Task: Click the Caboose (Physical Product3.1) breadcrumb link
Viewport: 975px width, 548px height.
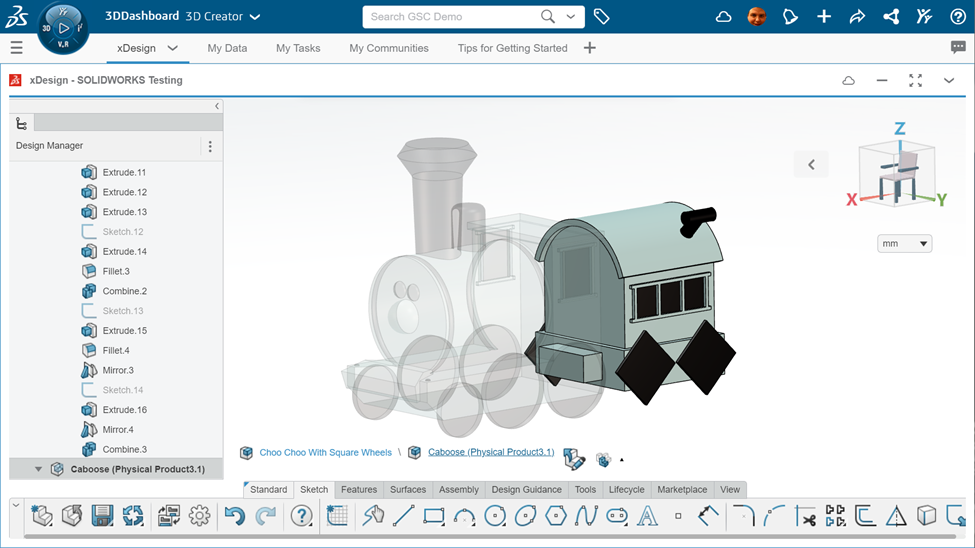Action: coord(491,452)
